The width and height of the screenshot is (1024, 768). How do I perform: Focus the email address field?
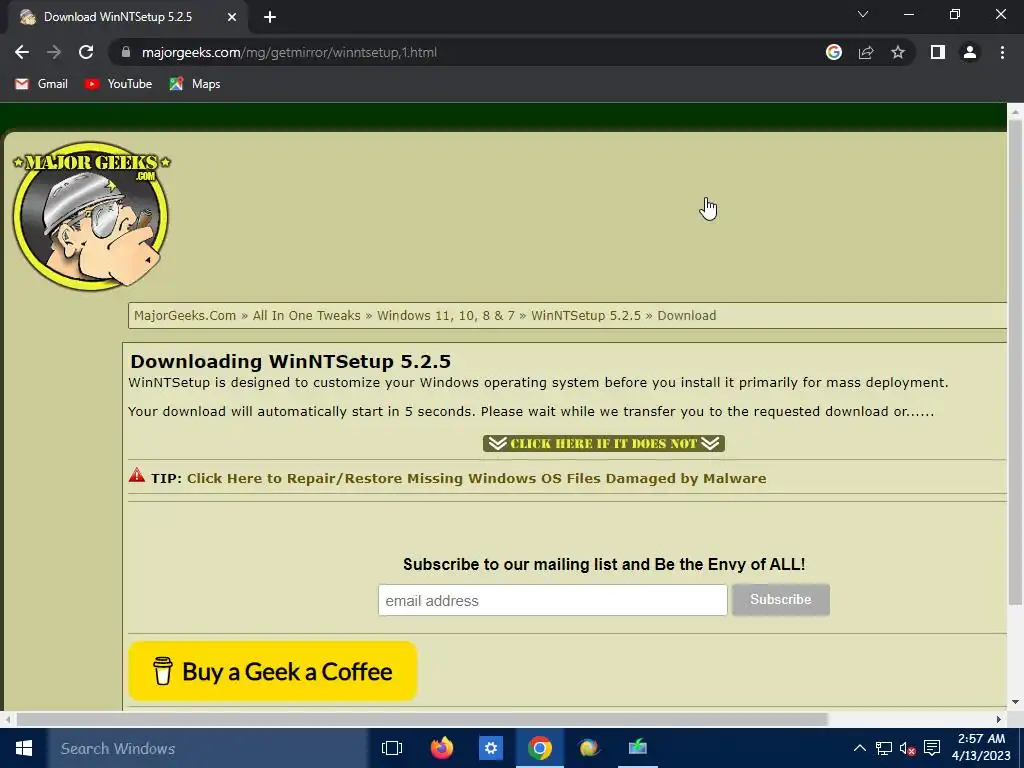click(552, 600)
